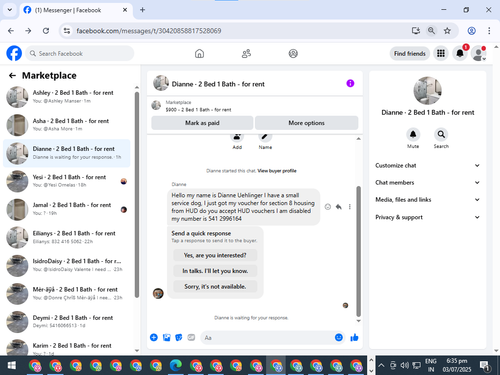Show hidden system tray icons
Viewport: 500px width, 375px height.
coord(381,365)
